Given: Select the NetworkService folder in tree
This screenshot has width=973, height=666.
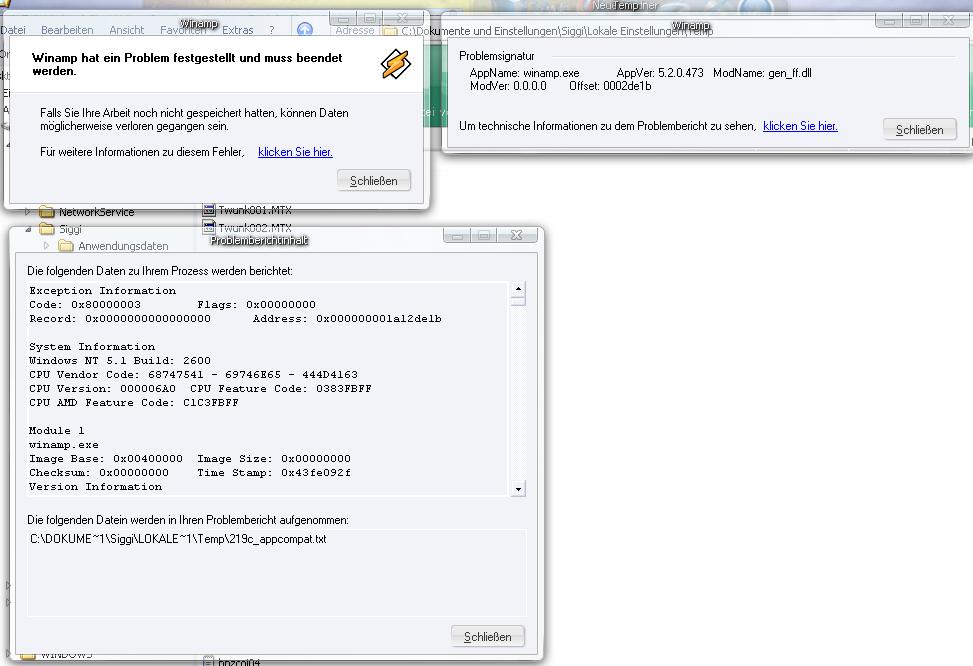Looking at the screenshot, I should point(96,212).
